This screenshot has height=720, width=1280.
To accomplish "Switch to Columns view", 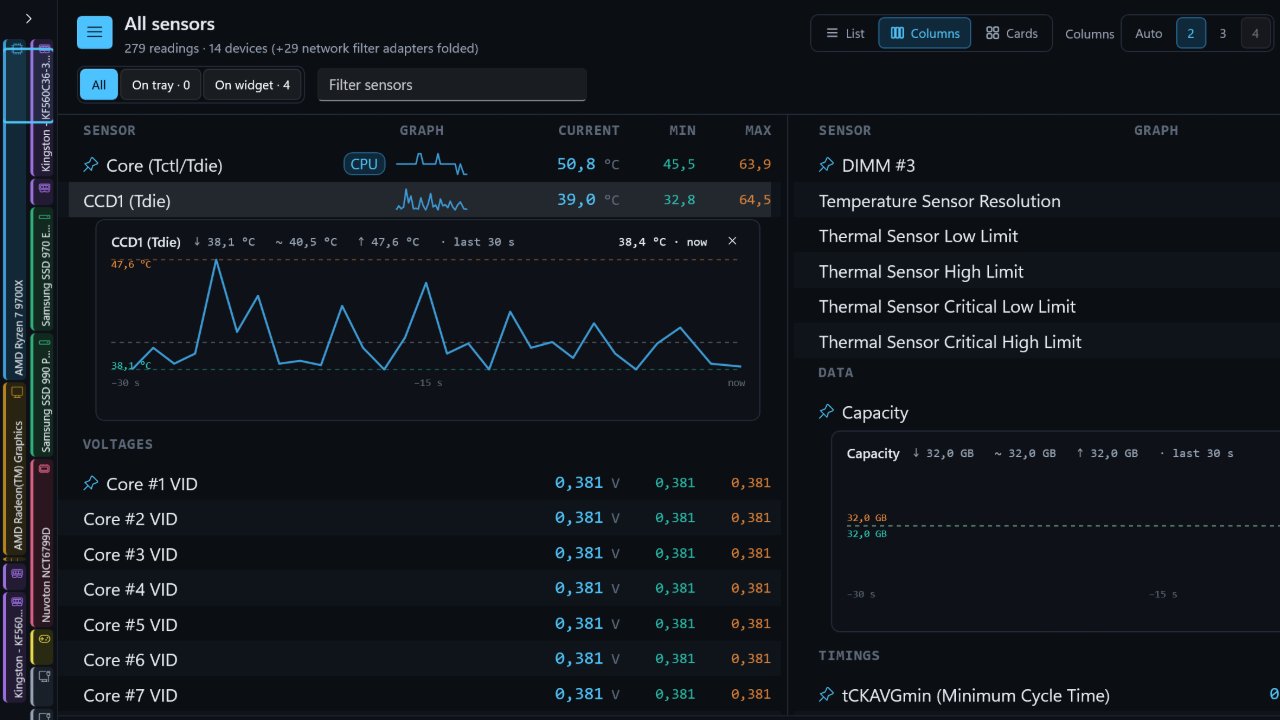I will 925,33.
